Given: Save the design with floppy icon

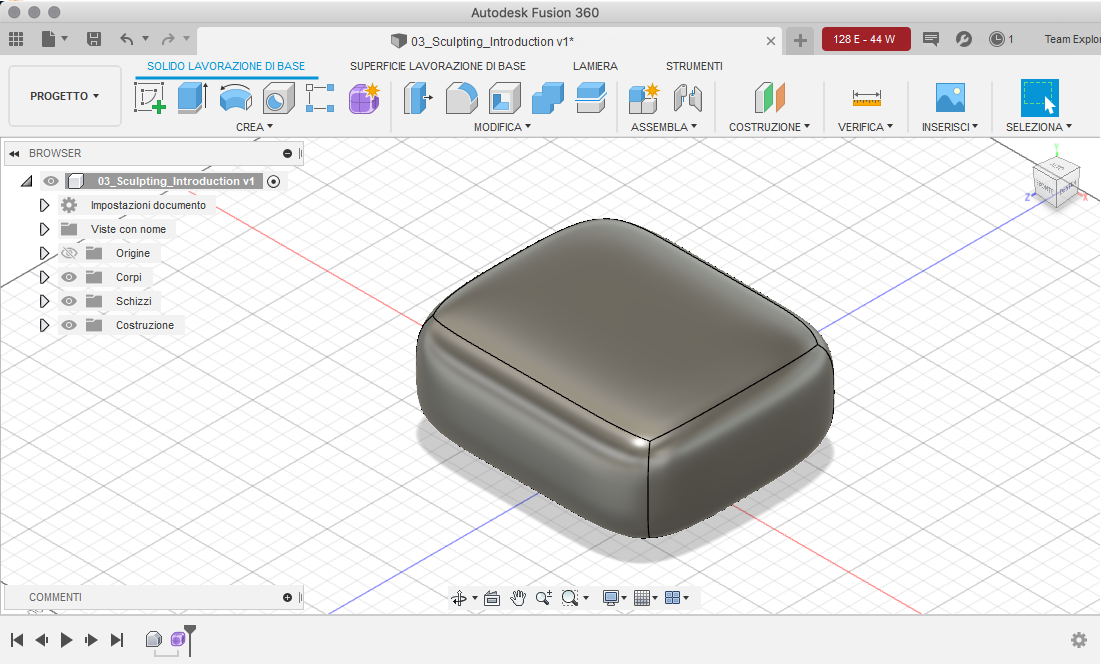Looking at the screenshot, I should coord(93,39).
